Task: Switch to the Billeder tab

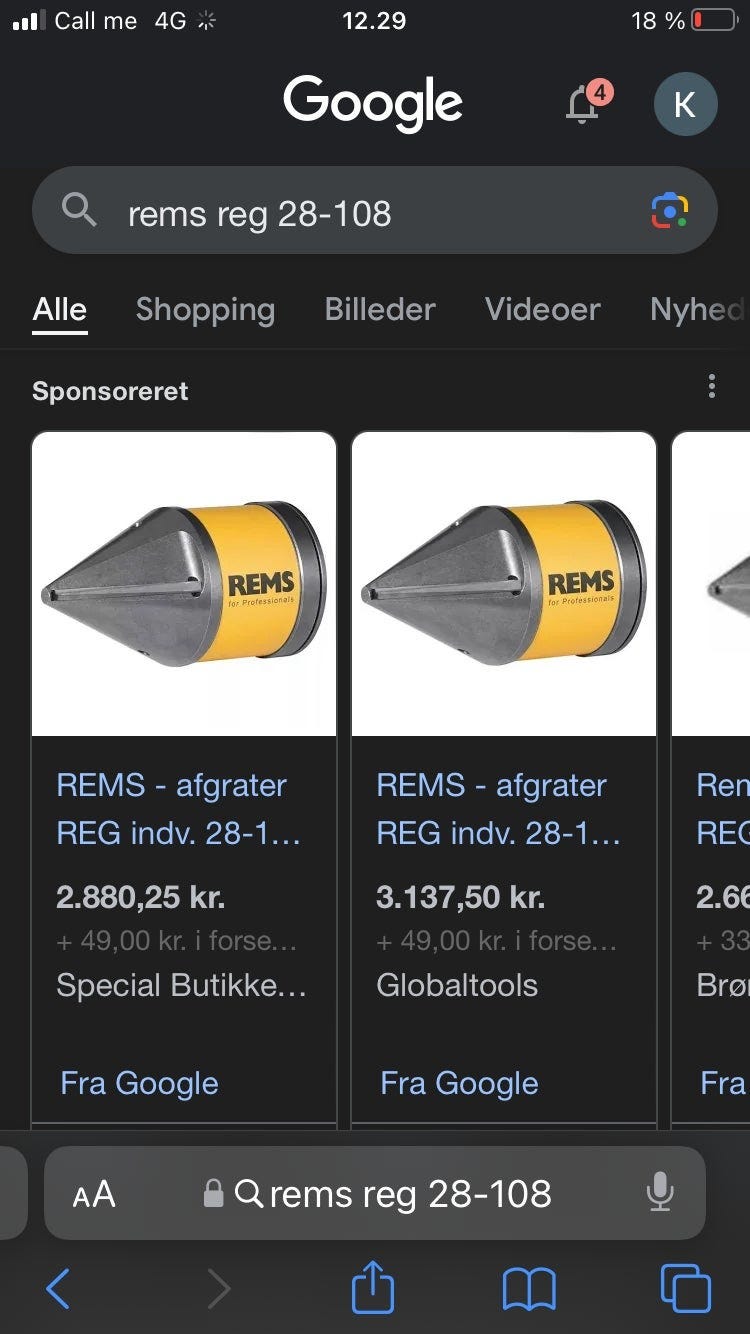Action: 380,310
